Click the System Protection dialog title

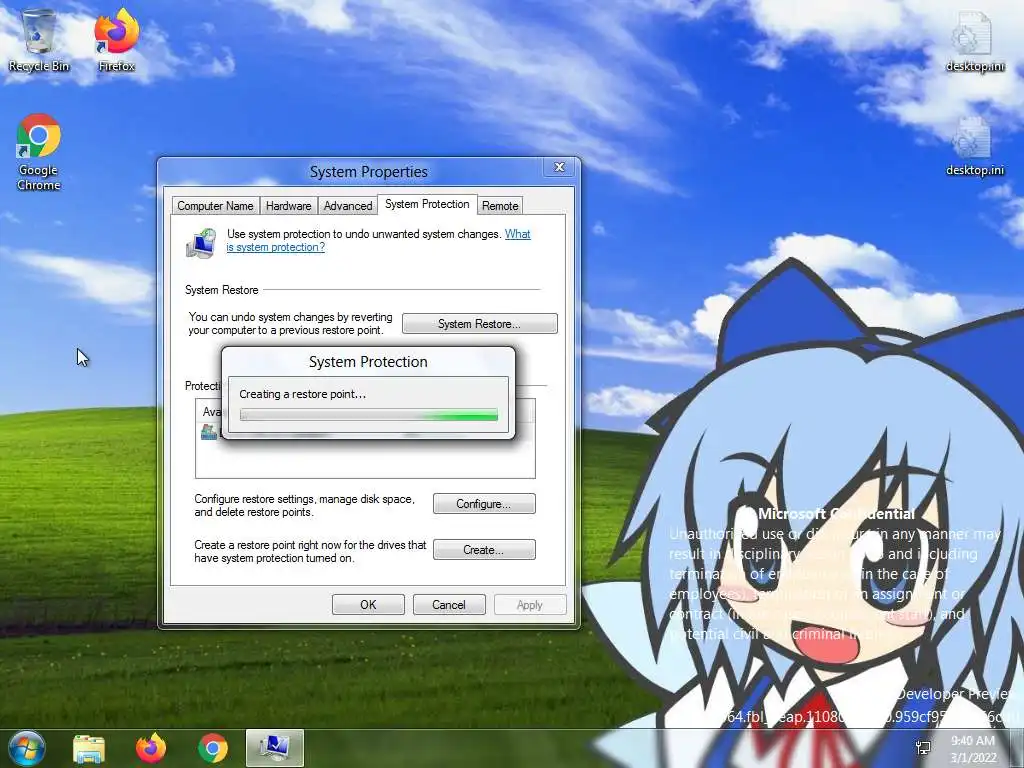pos(368,362)
